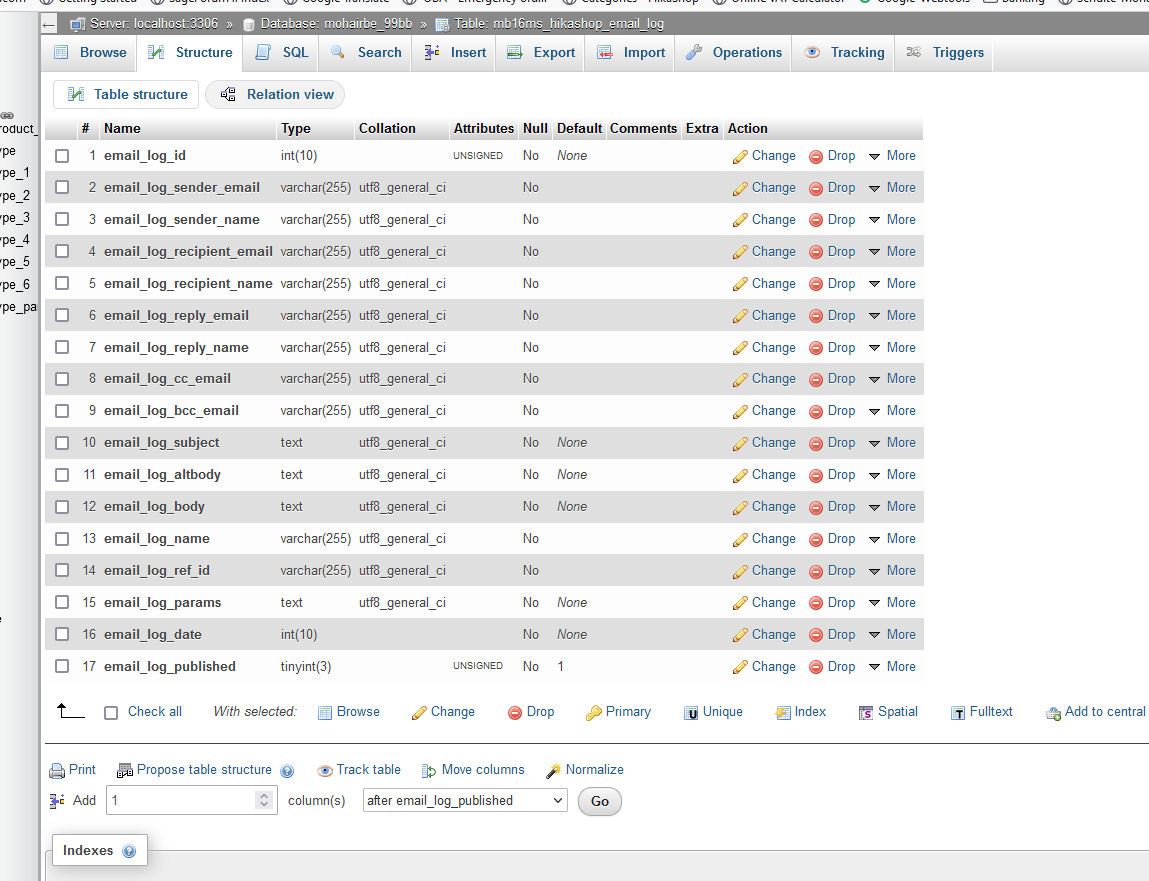Click the Move columns icon
The height and width of the screenshot is (881, 1149).
pos(429,770)
